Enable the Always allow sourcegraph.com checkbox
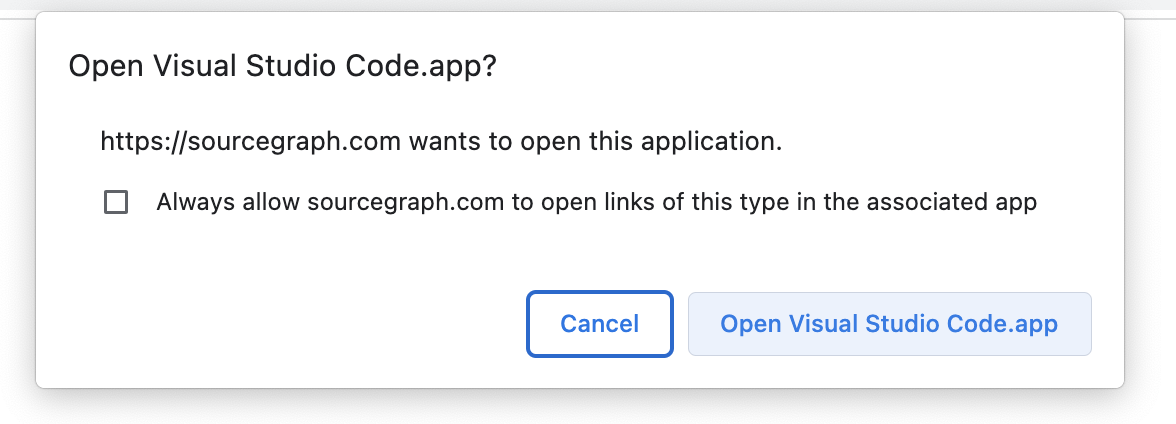 point(116,203)
